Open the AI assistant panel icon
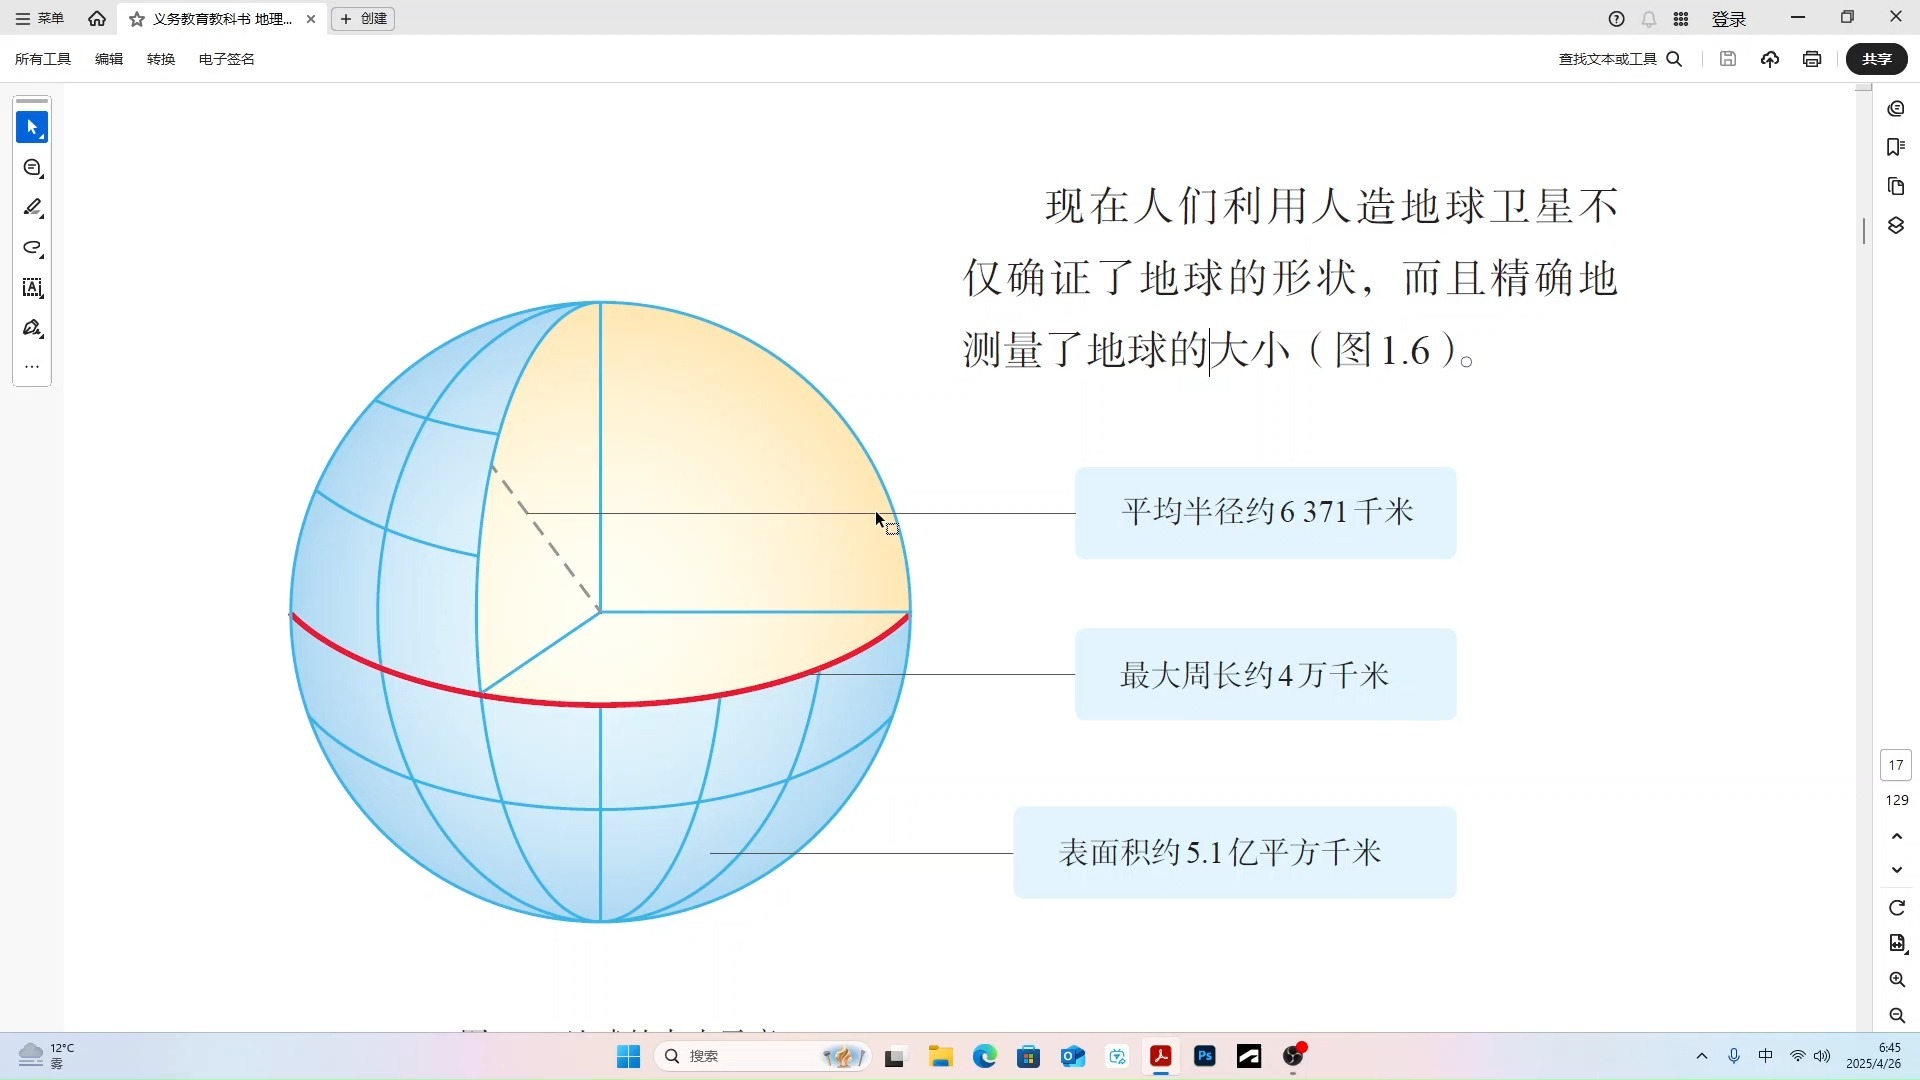Screen dimensions: 1920x1080 coord(1896,108)
